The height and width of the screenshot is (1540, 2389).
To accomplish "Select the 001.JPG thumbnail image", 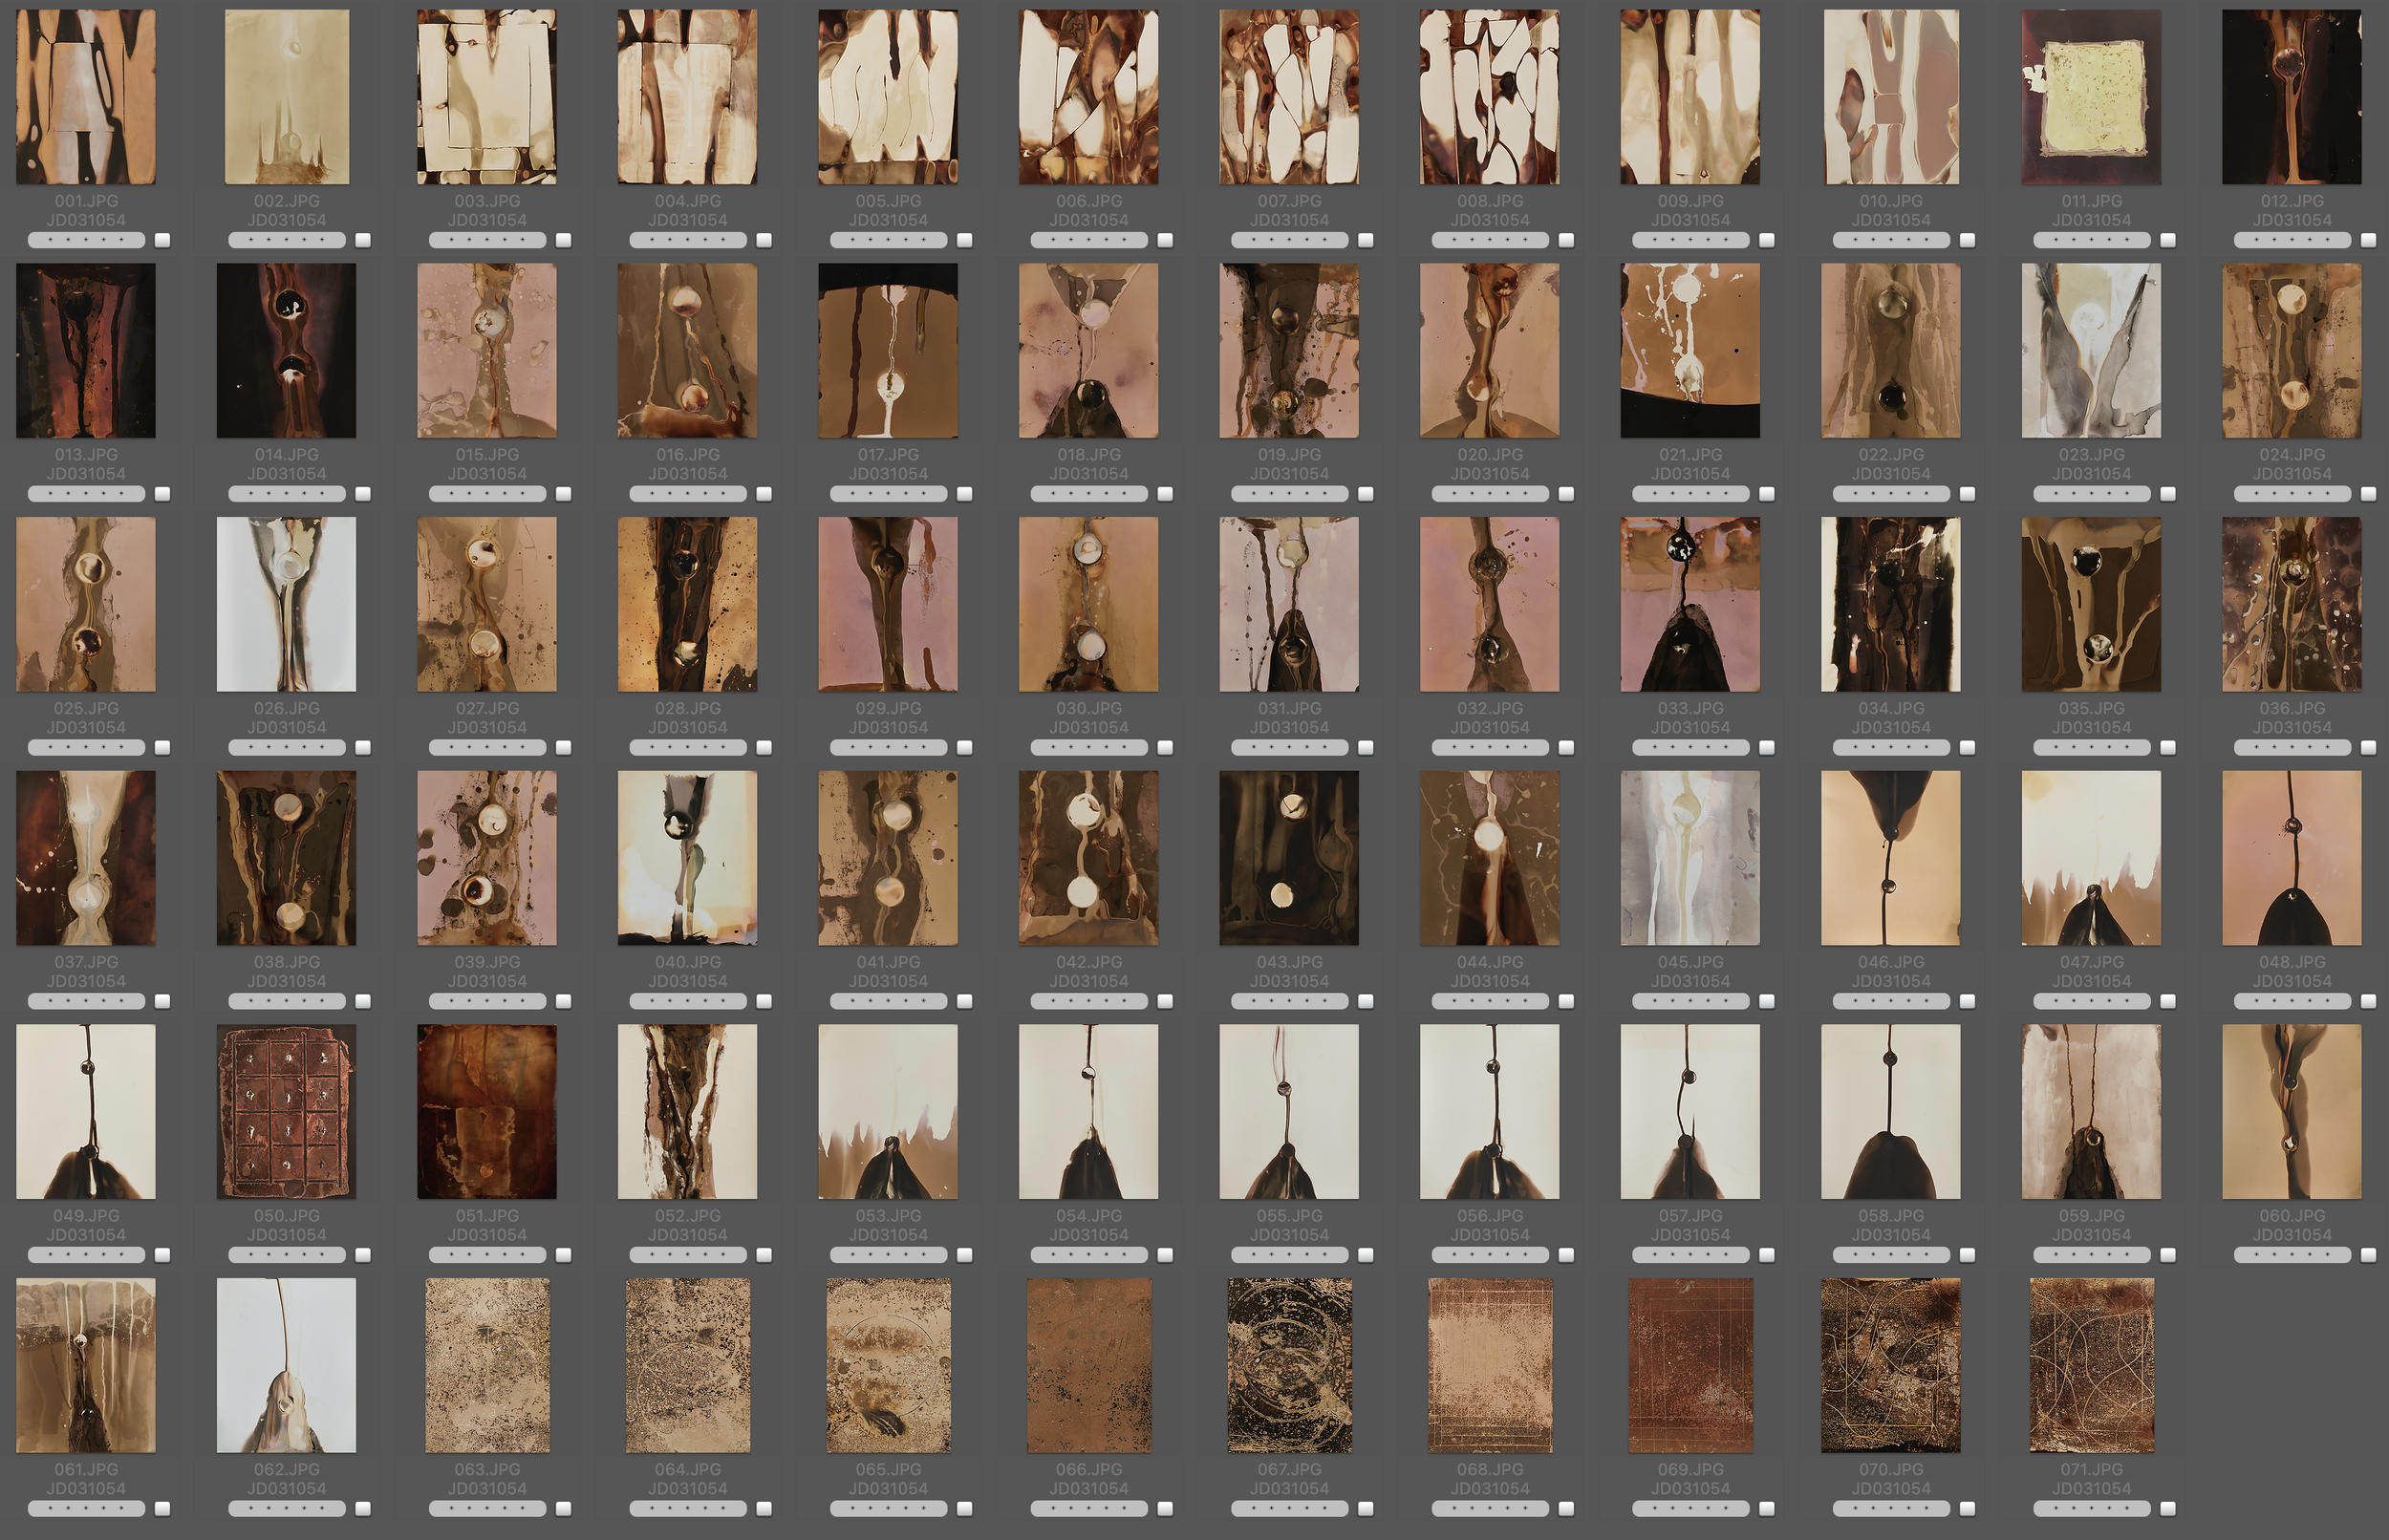I will [86, 97].
